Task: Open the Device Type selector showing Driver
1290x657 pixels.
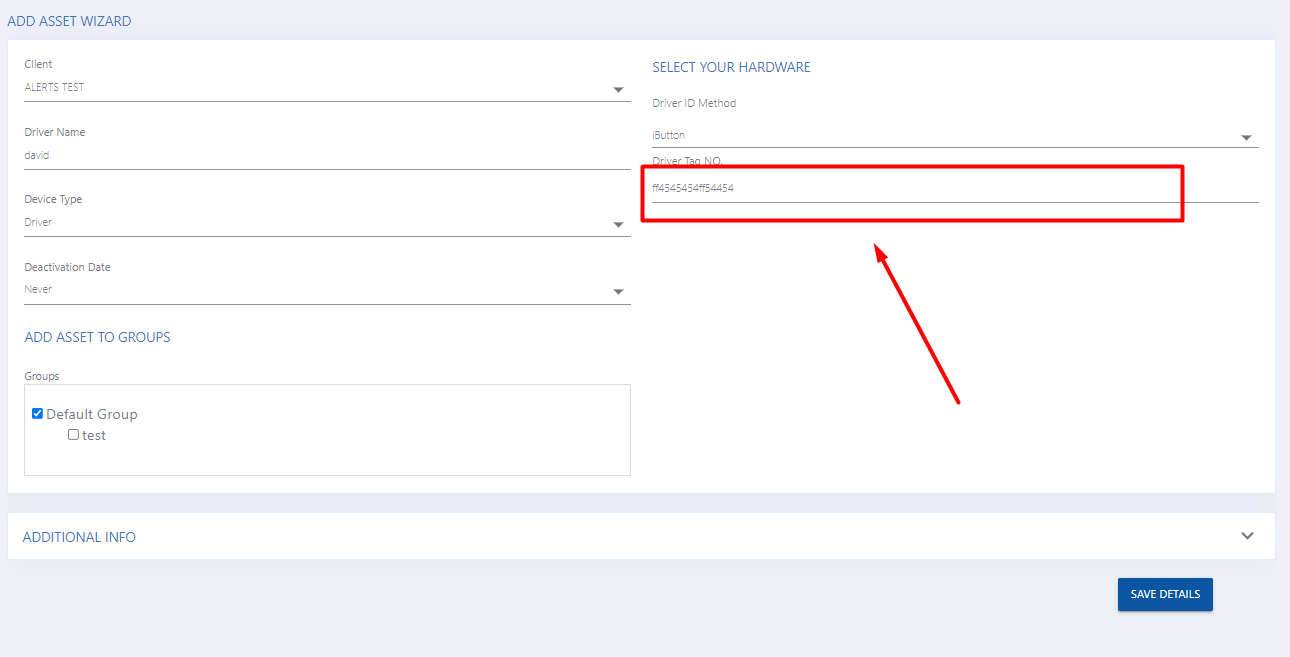Action: (300, 223)
